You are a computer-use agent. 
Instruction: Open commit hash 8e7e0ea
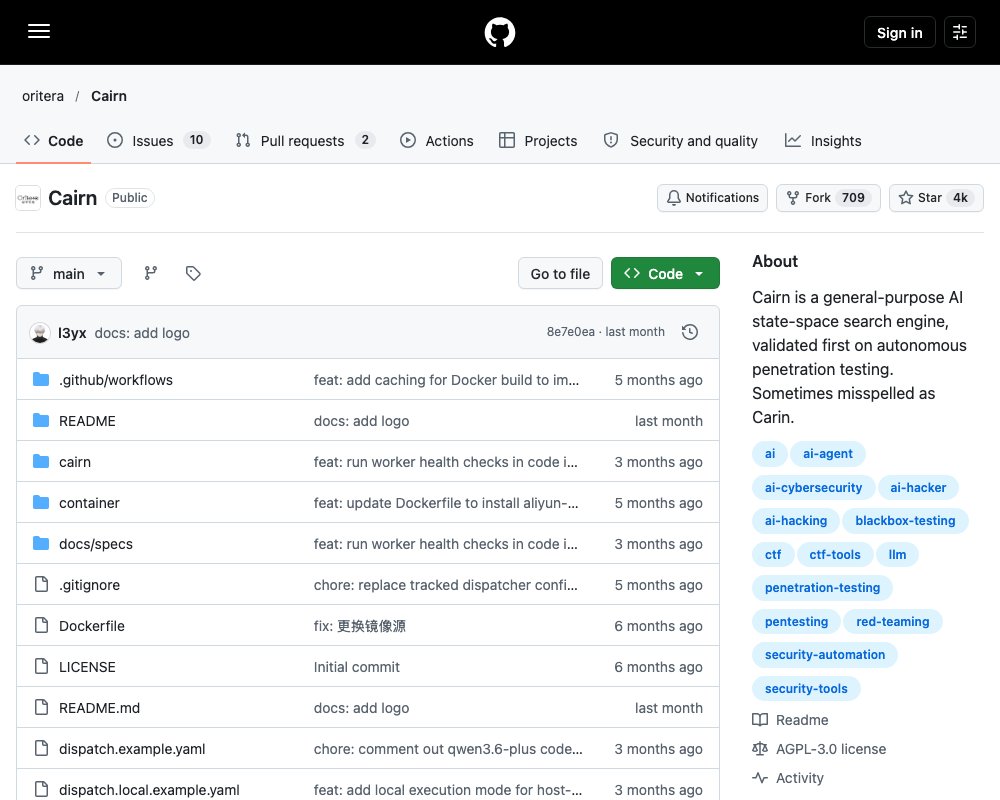coord(570,332)
